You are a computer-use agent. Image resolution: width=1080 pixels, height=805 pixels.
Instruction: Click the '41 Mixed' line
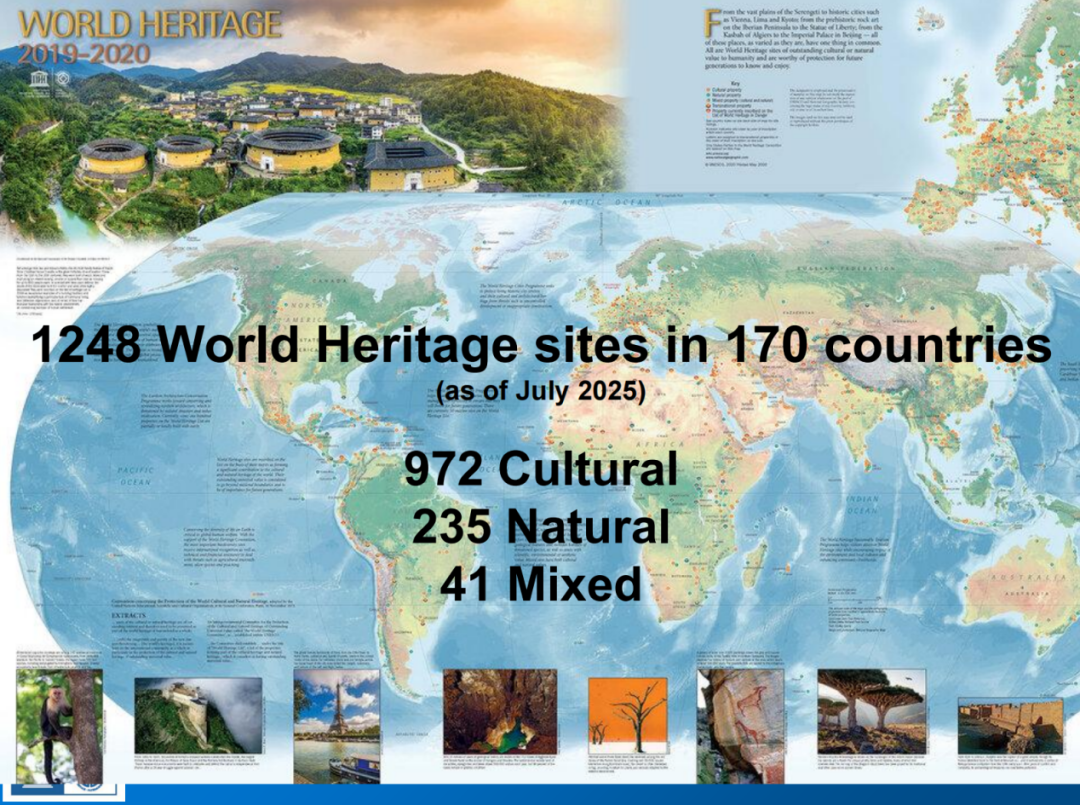(x=541, y=584)
